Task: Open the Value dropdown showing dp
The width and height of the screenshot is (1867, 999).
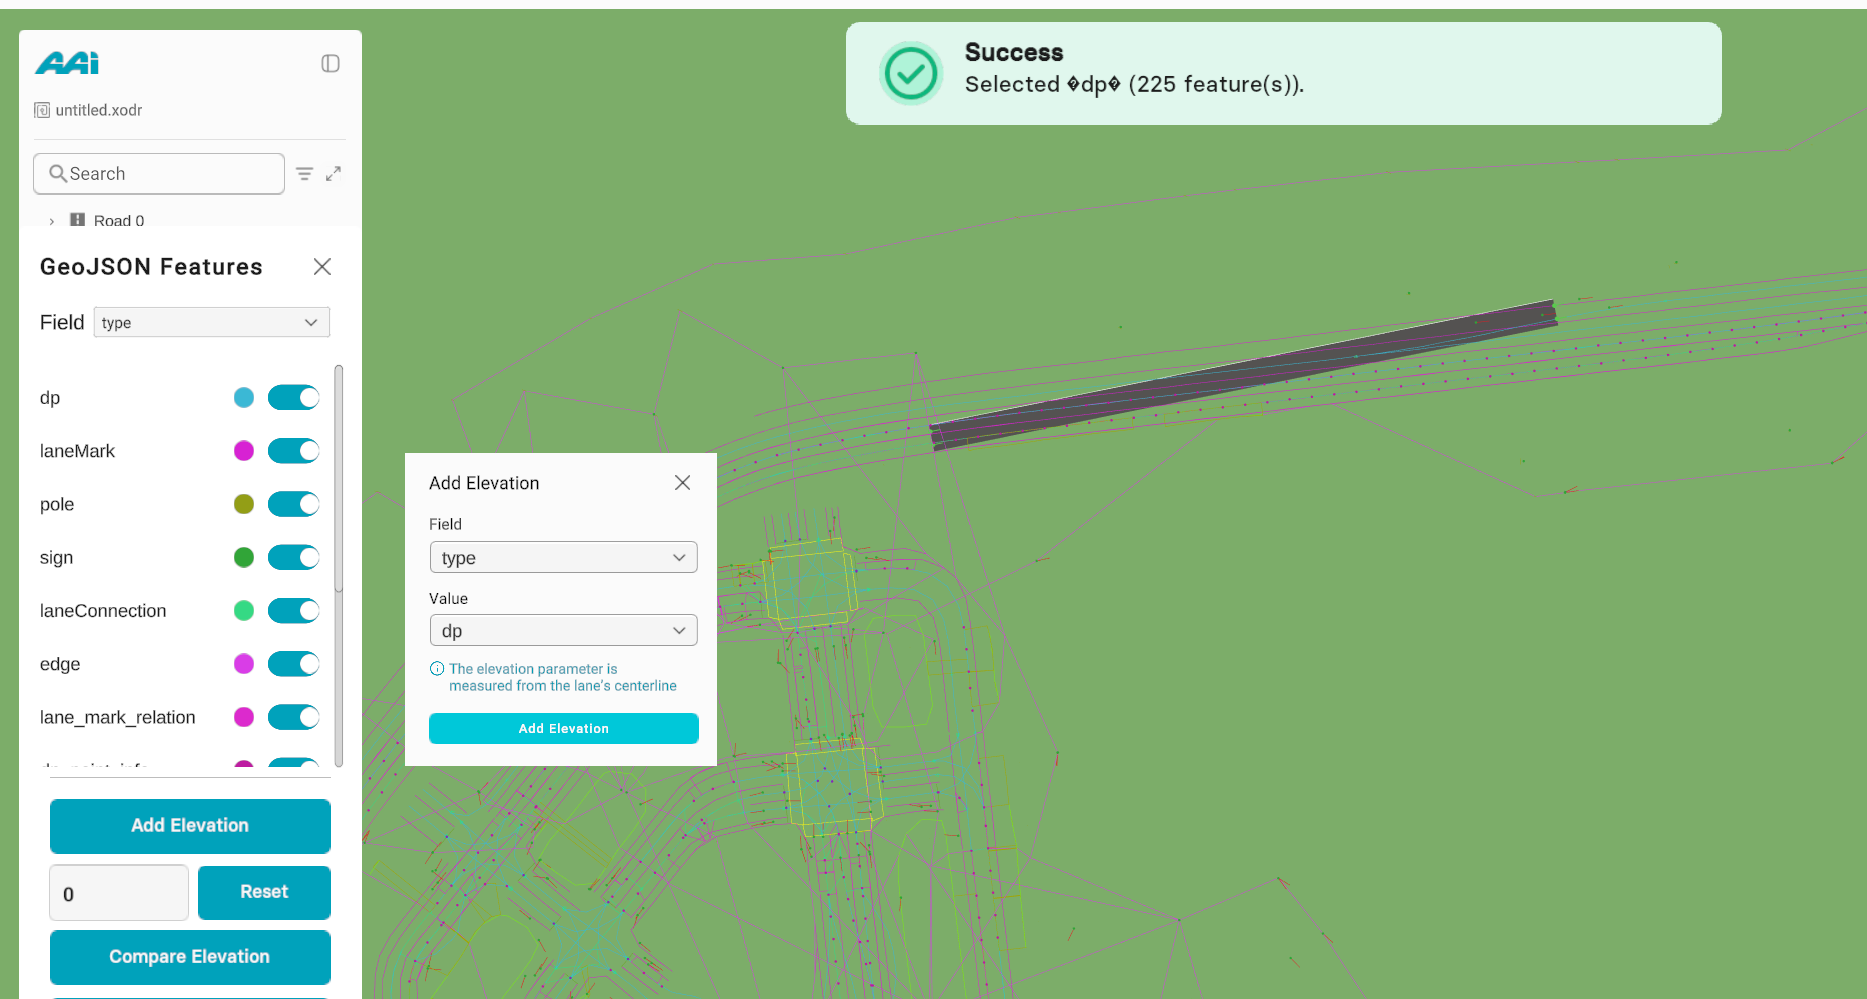Action: click(563, 631)
